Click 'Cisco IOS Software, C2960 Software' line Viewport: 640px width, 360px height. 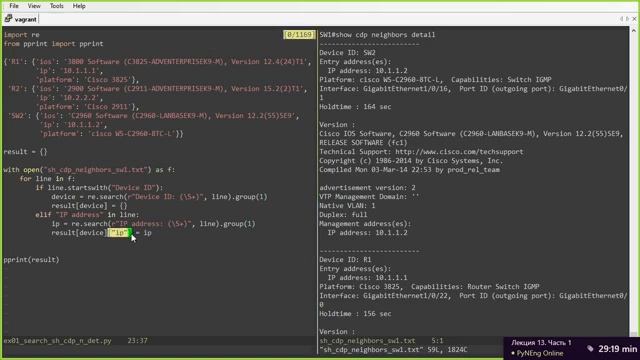471,133
